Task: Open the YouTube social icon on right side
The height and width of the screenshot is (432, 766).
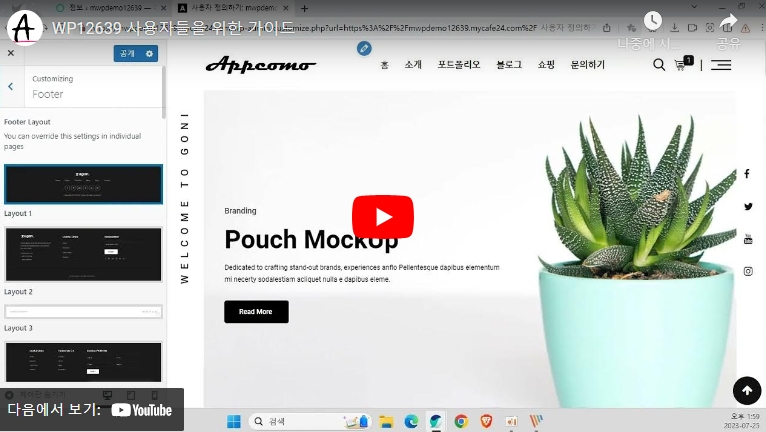Action: click(748, 239)
